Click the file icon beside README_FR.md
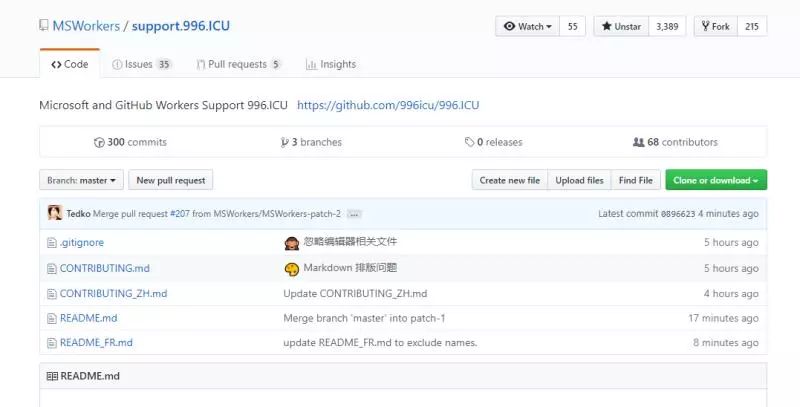This screenshot has height=407, width=800. [52, 343]
